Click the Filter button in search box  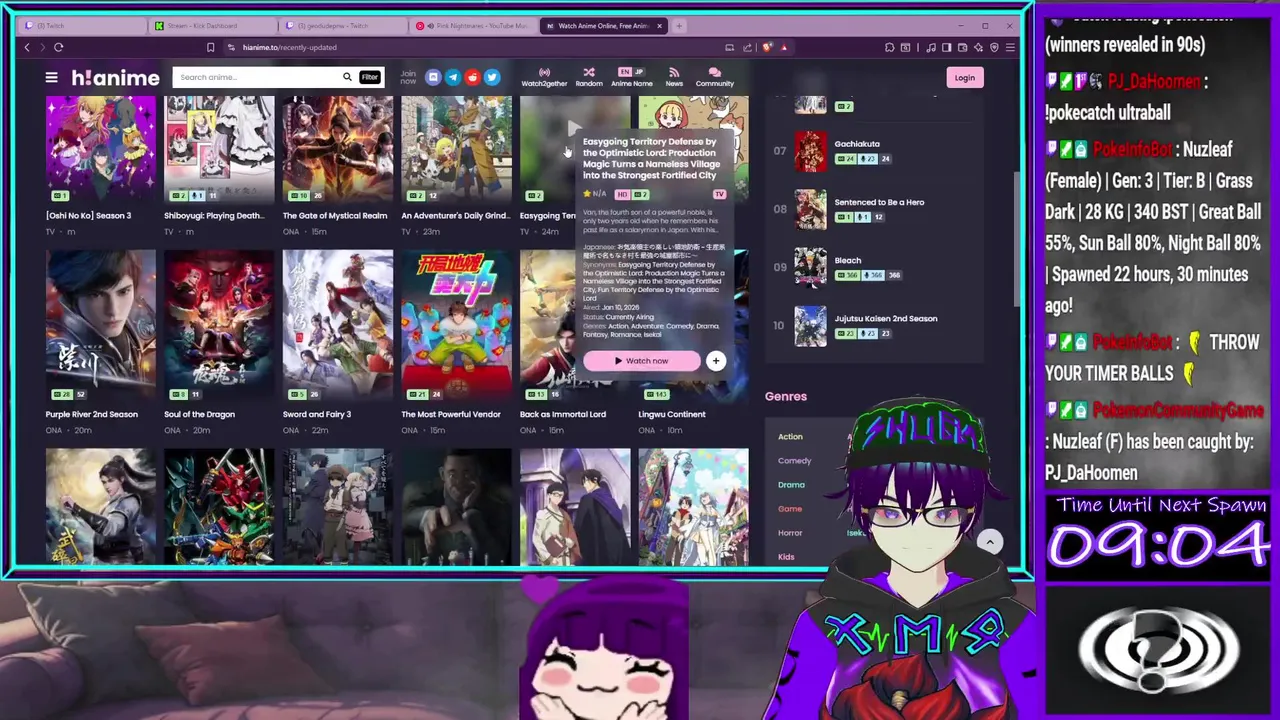tap(369, 77)
